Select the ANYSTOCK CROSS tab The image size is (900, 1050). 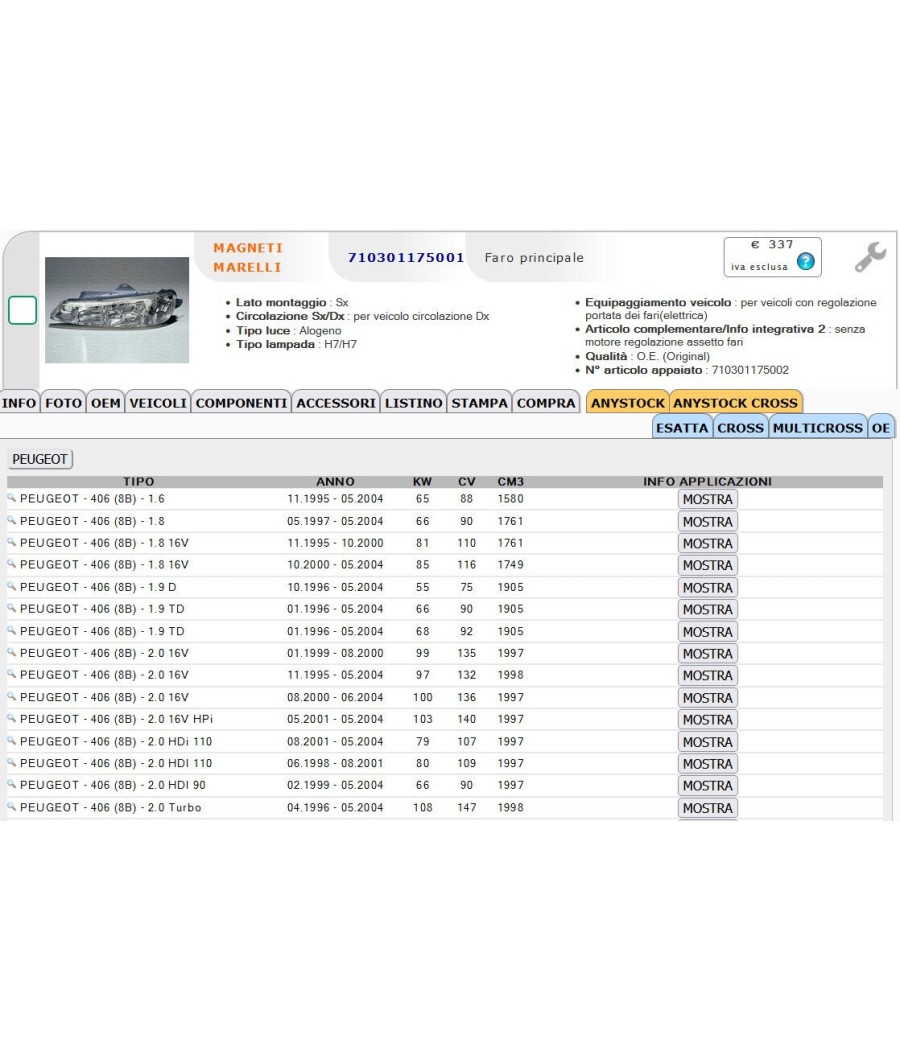click(735, 402)
